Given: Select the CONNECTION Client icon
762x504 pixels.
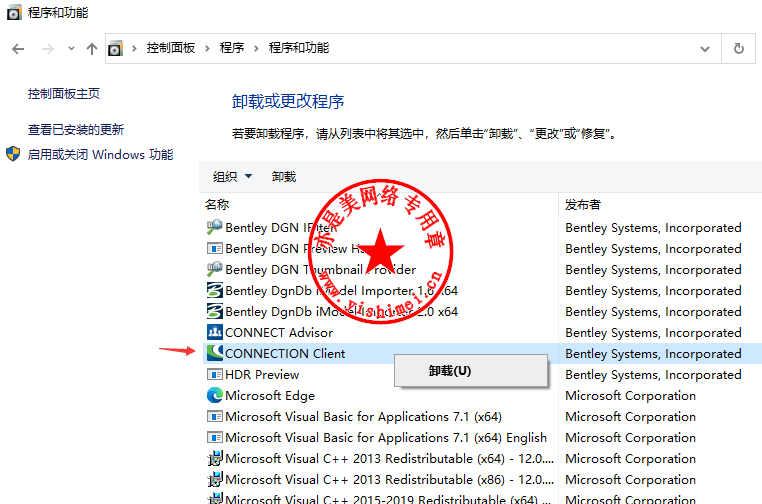Looking at the screenshot, I should [214, 353].
